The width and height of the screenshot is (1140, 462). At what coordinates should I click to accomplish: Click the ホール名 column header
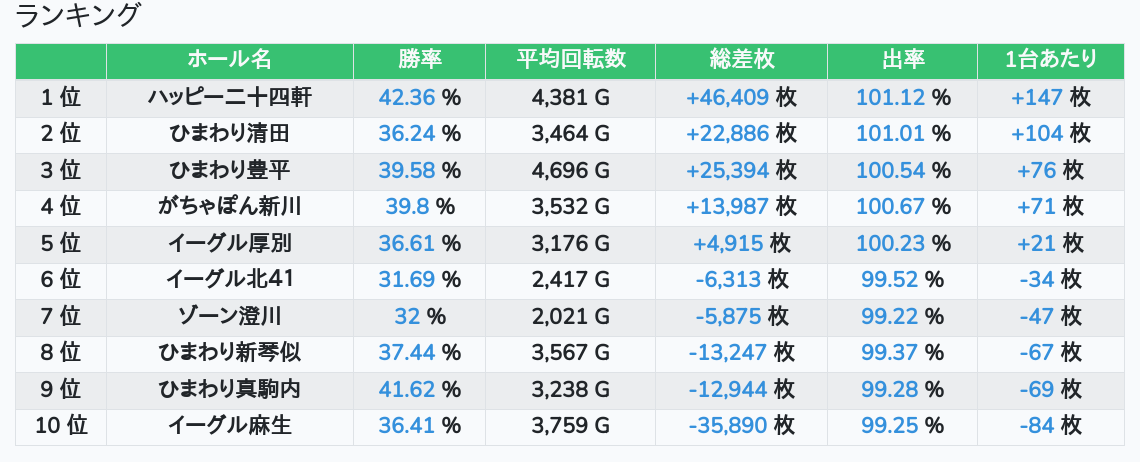(229, 60)
